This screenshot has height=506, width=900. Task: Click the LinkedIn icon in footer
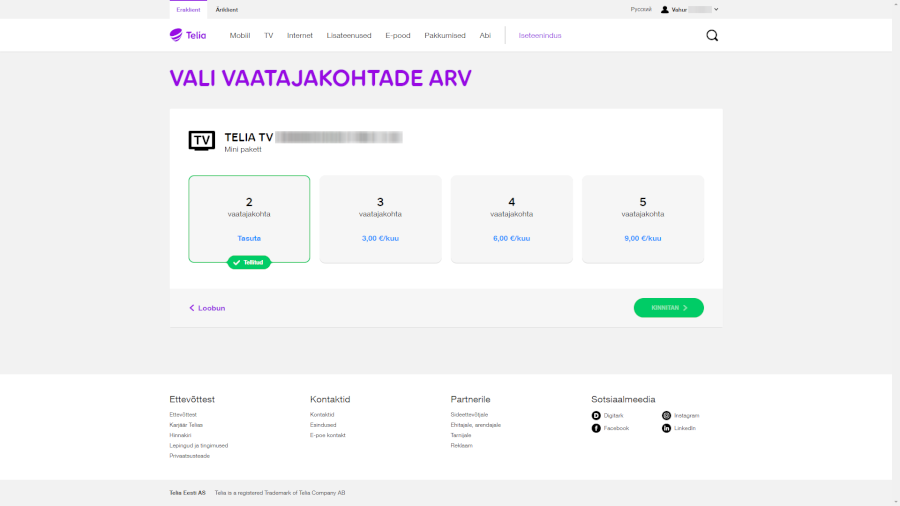tap(666, 428)
